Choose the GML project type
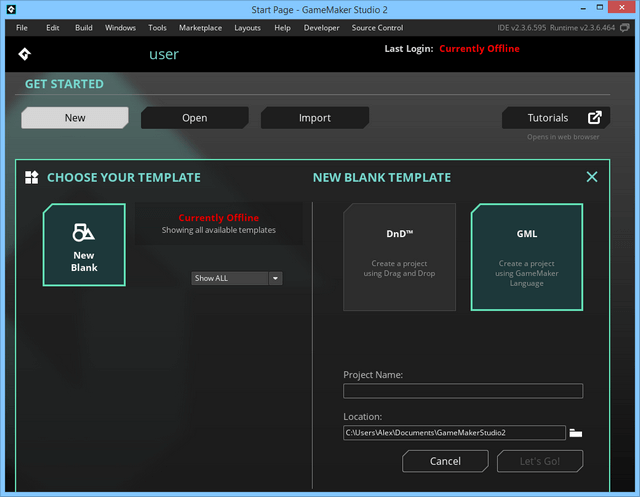This screenshot has width=640, height=497. click(x=527, y=257)
